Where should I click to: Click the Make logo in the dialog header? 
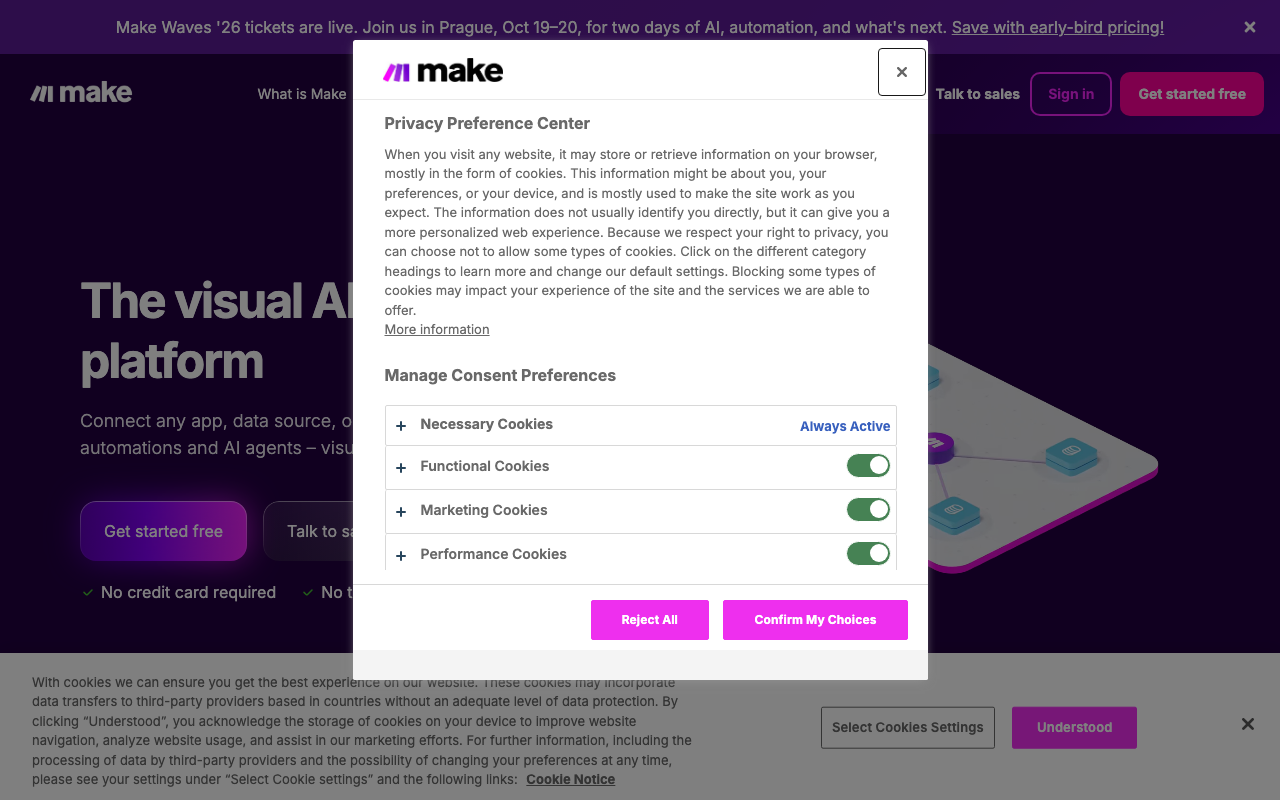[x=443, y=71]
